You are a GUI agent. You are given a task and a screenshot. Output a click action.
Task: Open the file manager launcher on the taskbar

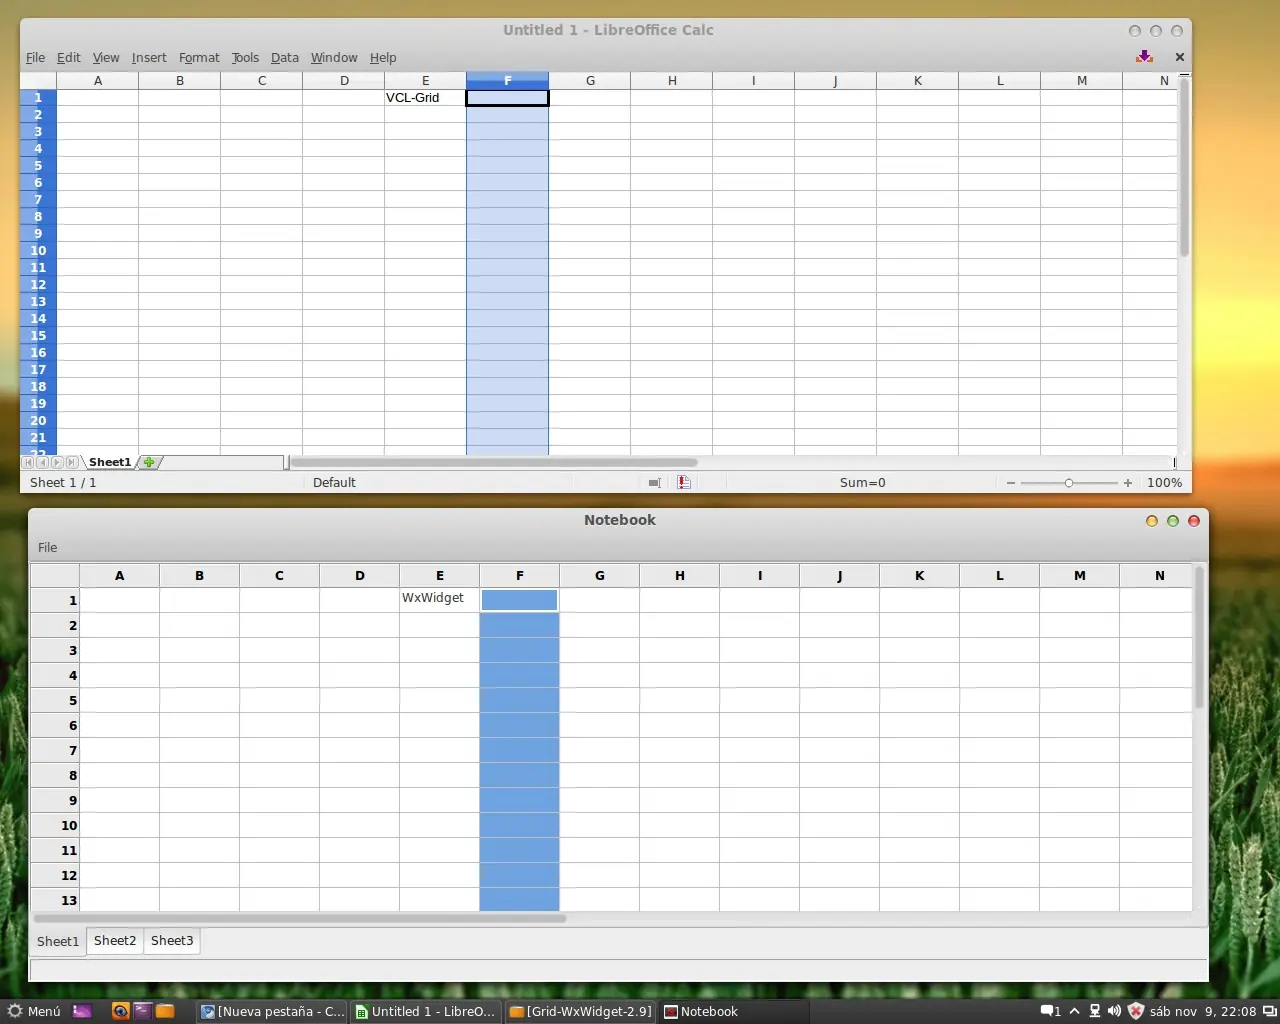(x=165, y=1011)
